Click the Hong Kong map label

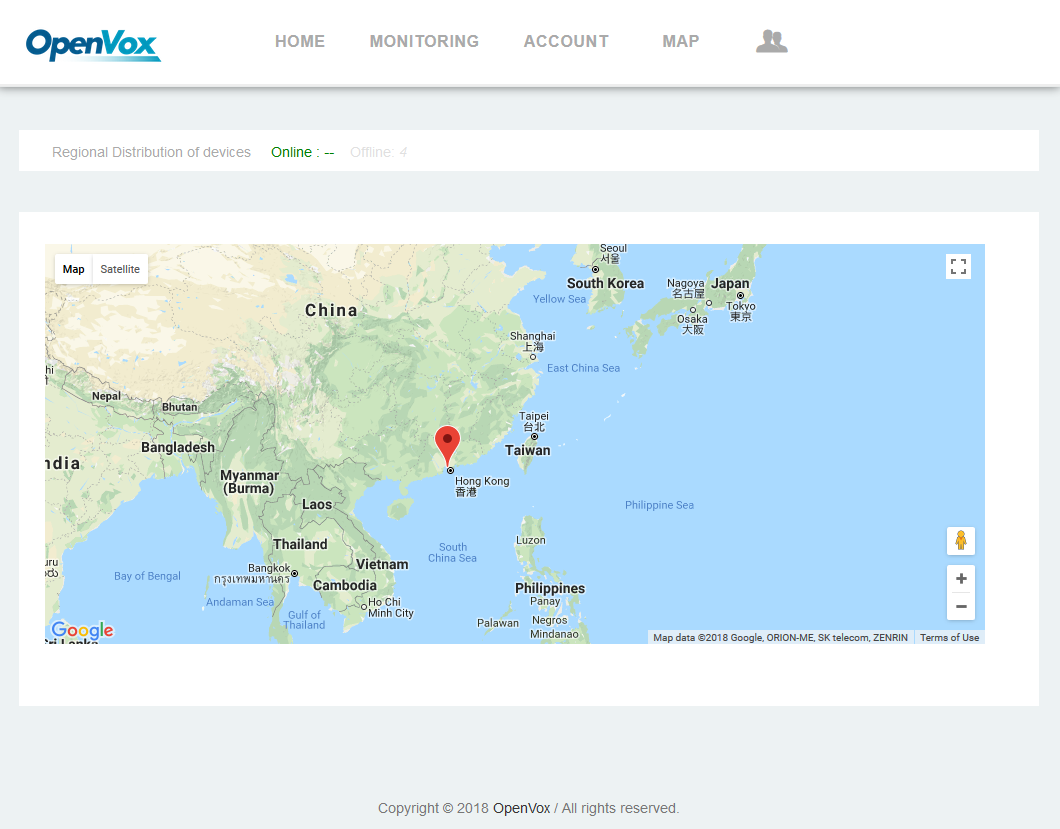click(482, 485)
